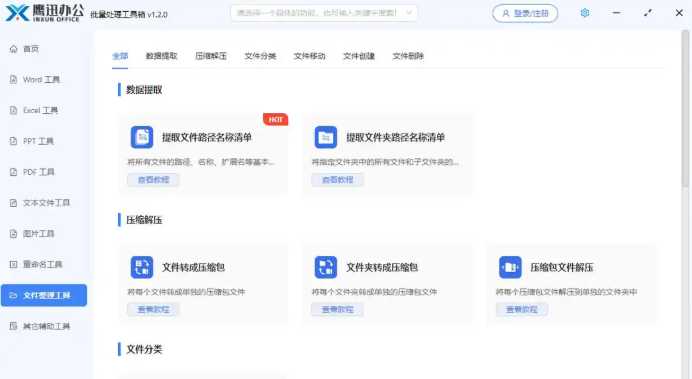Click the vertical scrollbar thumb
This screenshot has height=379, width=692.
tap(685, 108)
